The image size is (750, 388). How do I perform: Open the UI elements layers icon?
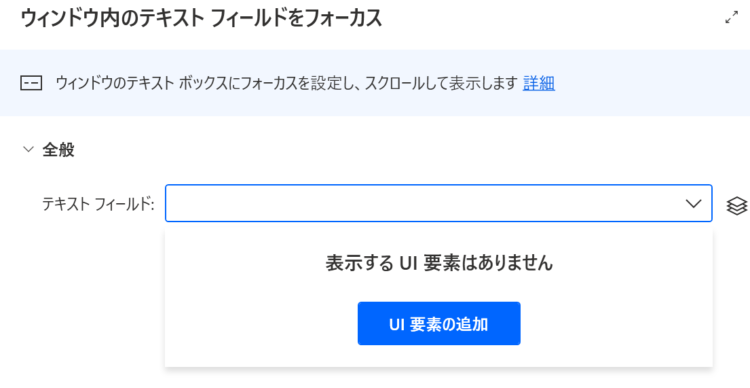(736, 206)
